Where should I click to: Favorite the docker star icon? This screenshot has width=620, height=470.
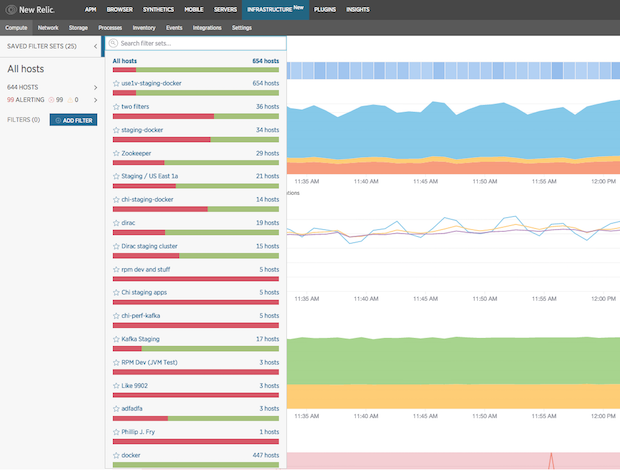tap(116, 455)
